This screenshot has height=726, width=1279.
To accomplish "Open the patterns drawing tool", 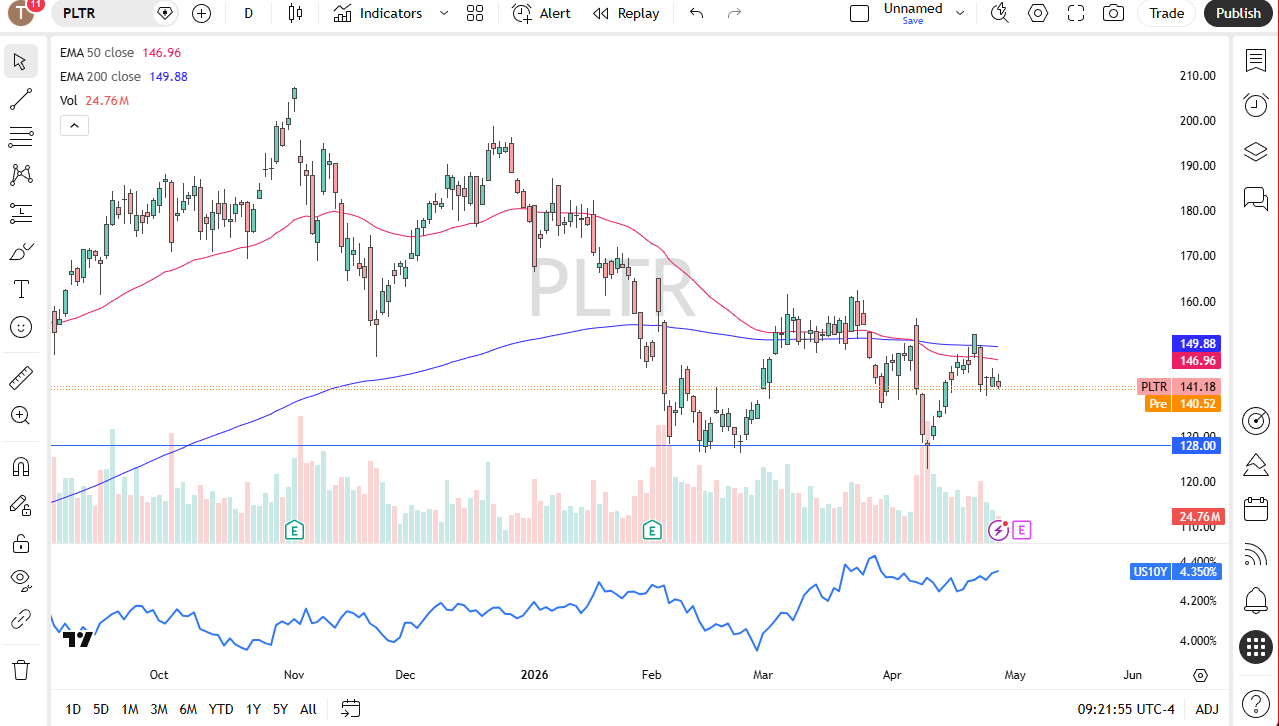I will (x=21, y=175).
